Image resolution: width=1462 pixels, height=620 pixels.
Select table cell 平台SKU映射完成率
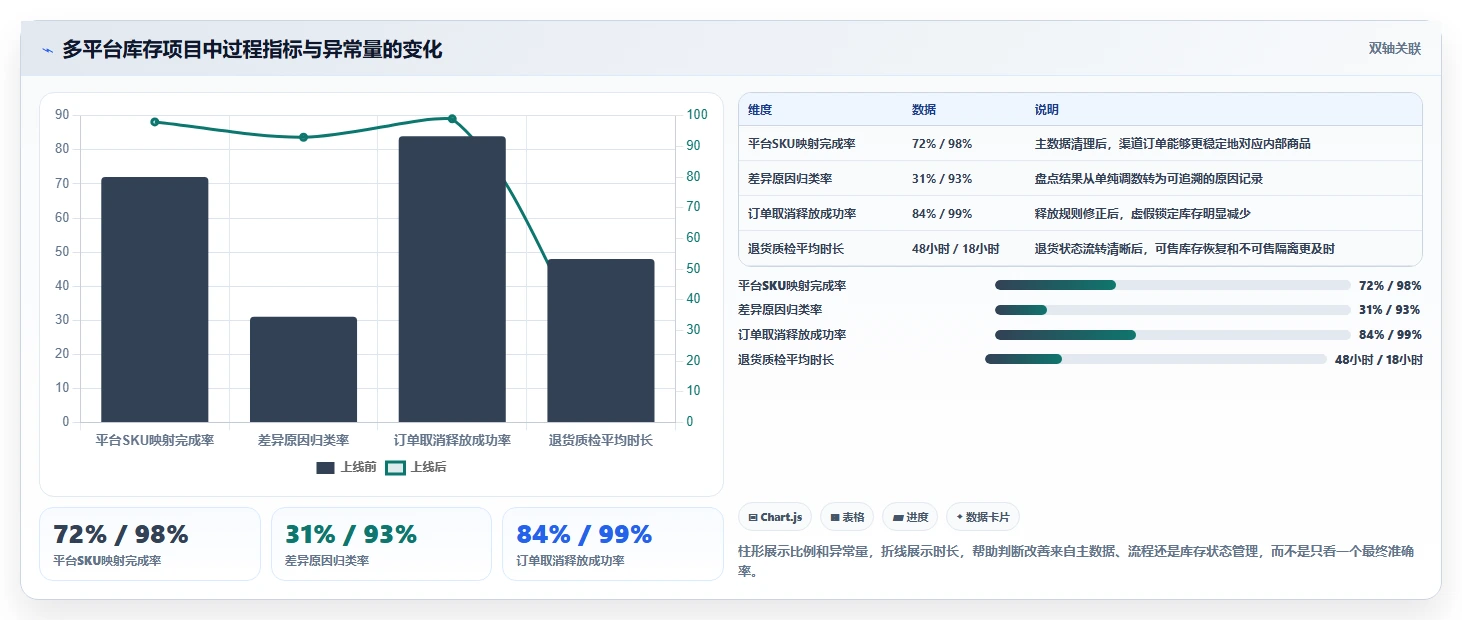(x=802, y=144)
